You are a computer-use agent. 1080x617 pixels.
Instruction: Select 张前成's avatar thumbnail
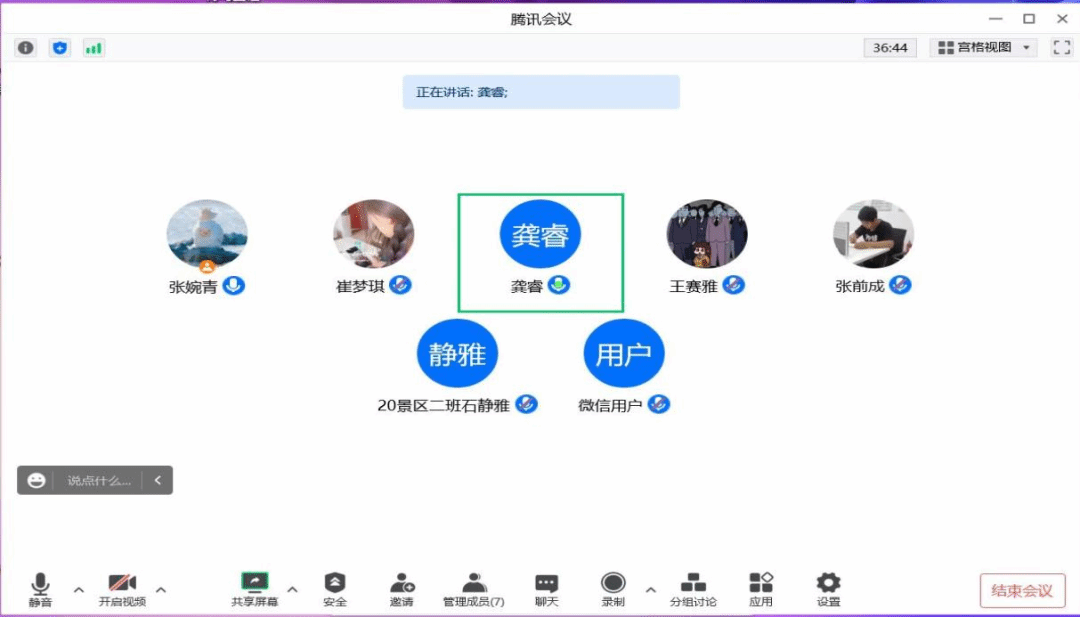pos(873,234)
